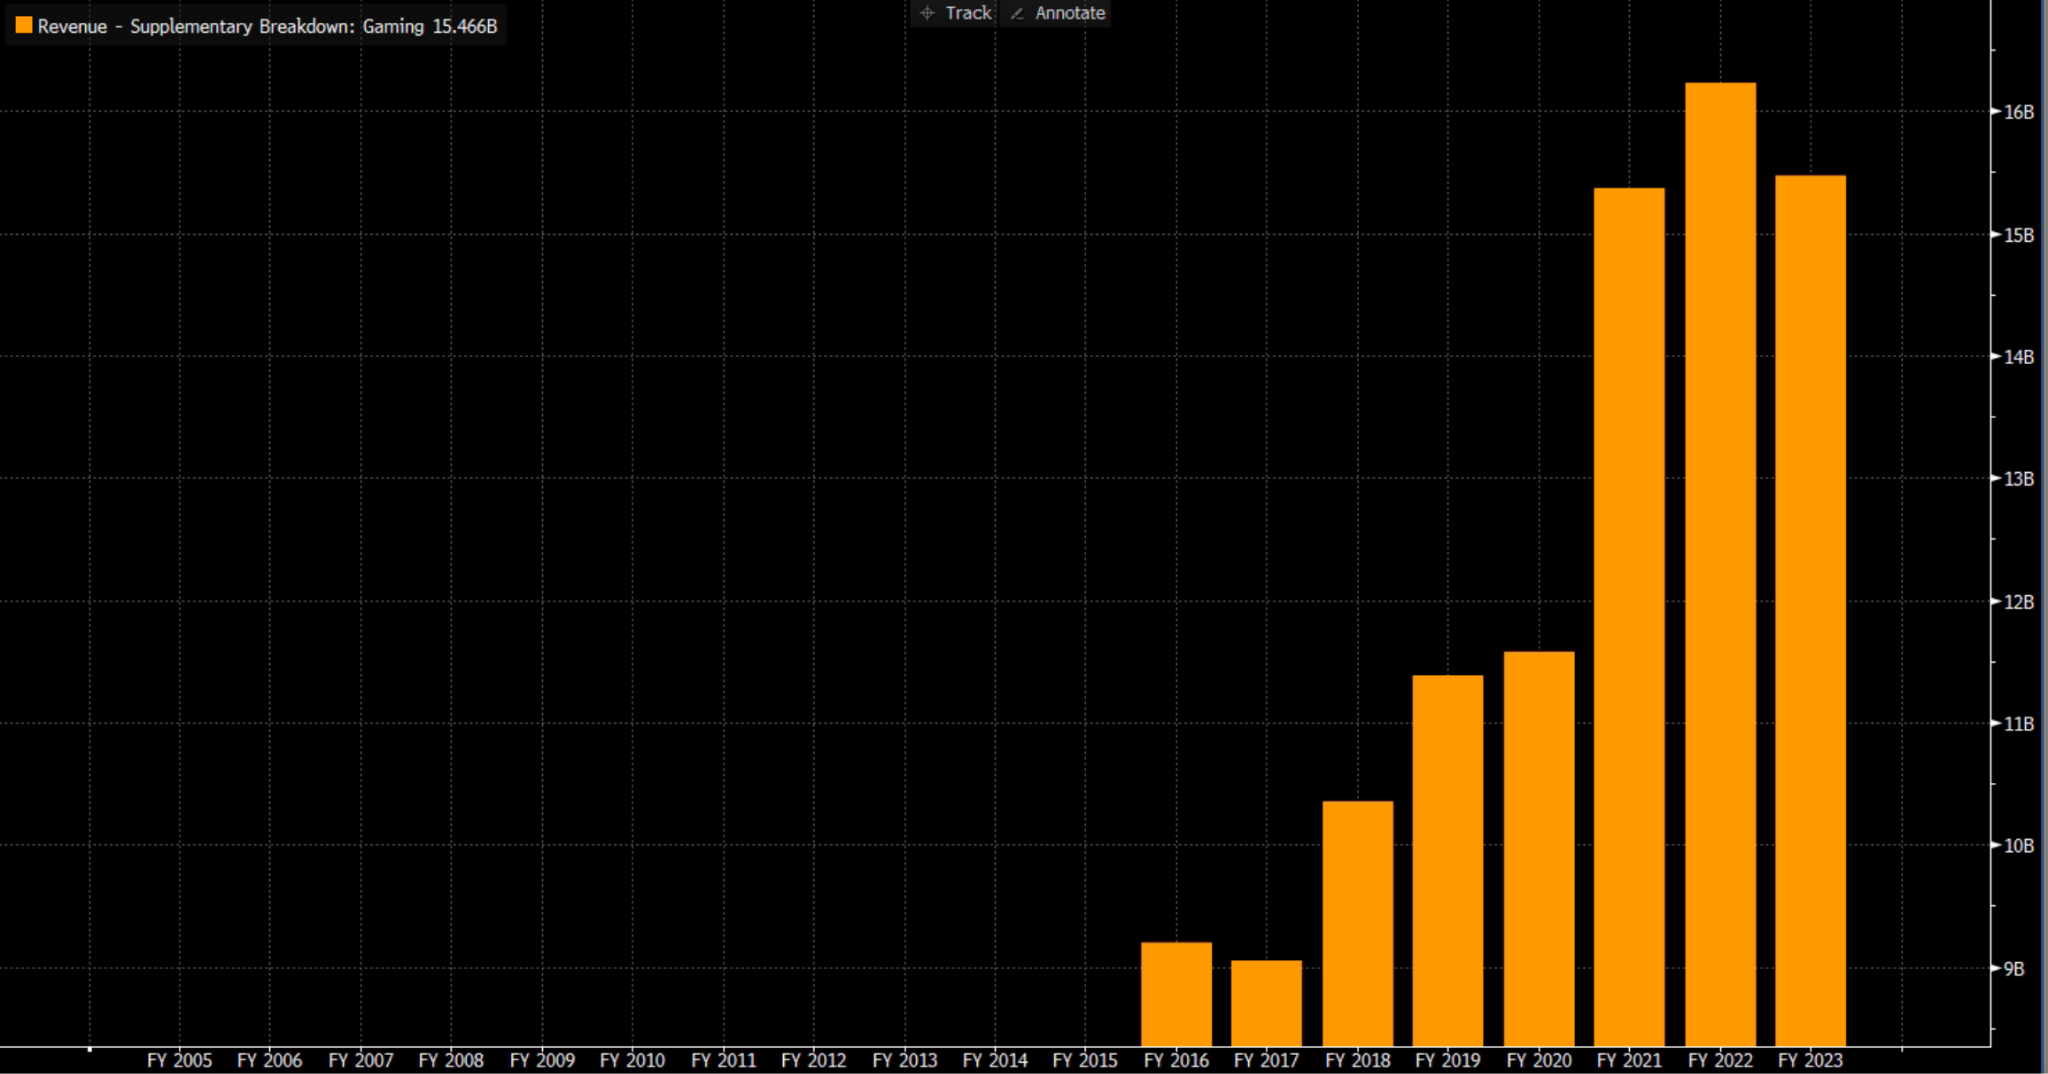The height and width of the screenshot is (1074, 2048).
Task: Click the FY 2010 axis label
Action: (x=632, y=1060)
